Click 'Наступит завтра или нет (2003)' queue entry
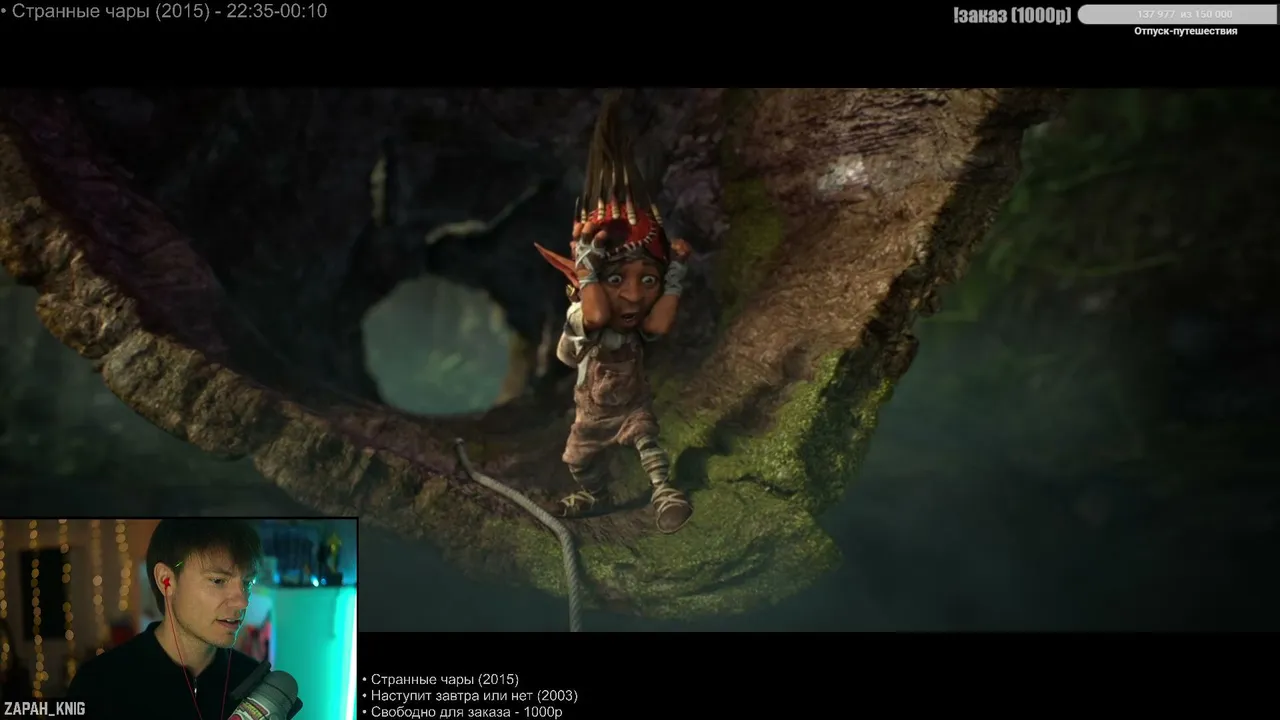Screen dimensions: 1280x720 [x=474, y=696]
